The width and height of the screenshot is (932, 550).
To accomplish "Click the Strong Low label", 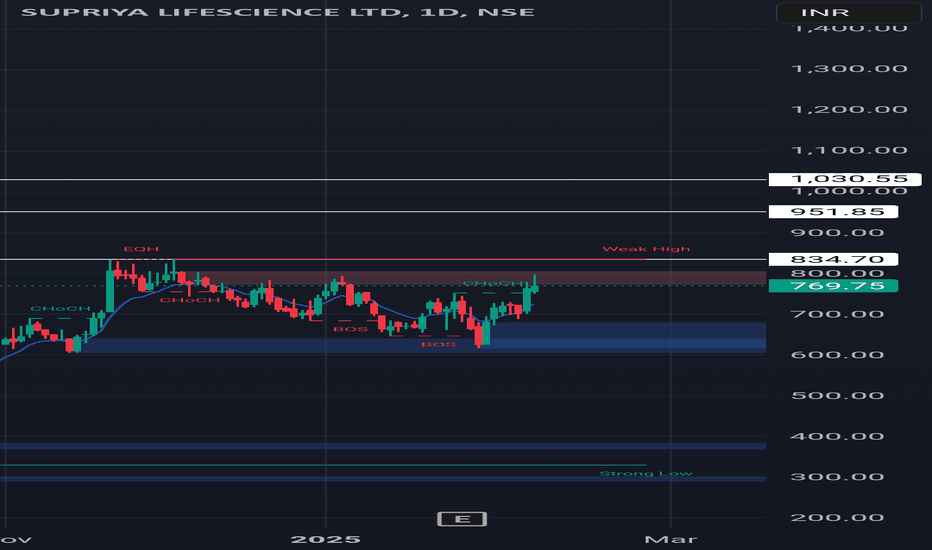I will click(x=646, y=473).
